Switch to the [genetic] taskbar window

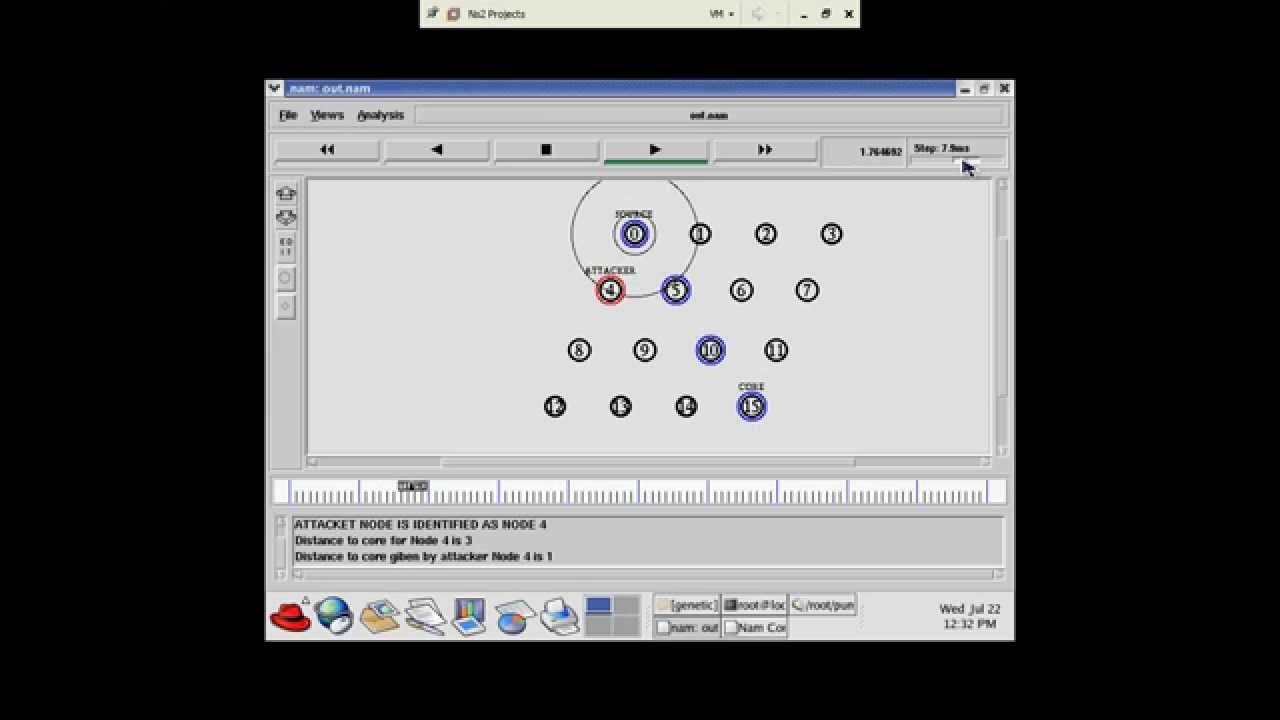(x=686, y=605)
